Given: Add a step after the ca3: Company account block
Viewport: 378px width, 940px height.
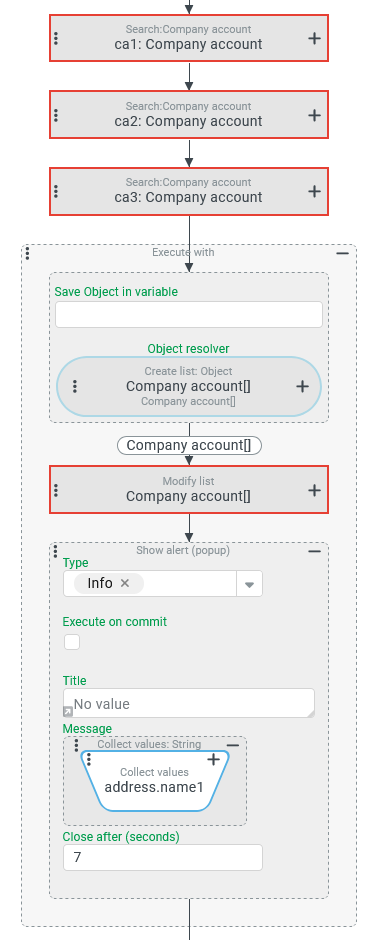Looking at the screenshot, I should (x=315, y=191).
